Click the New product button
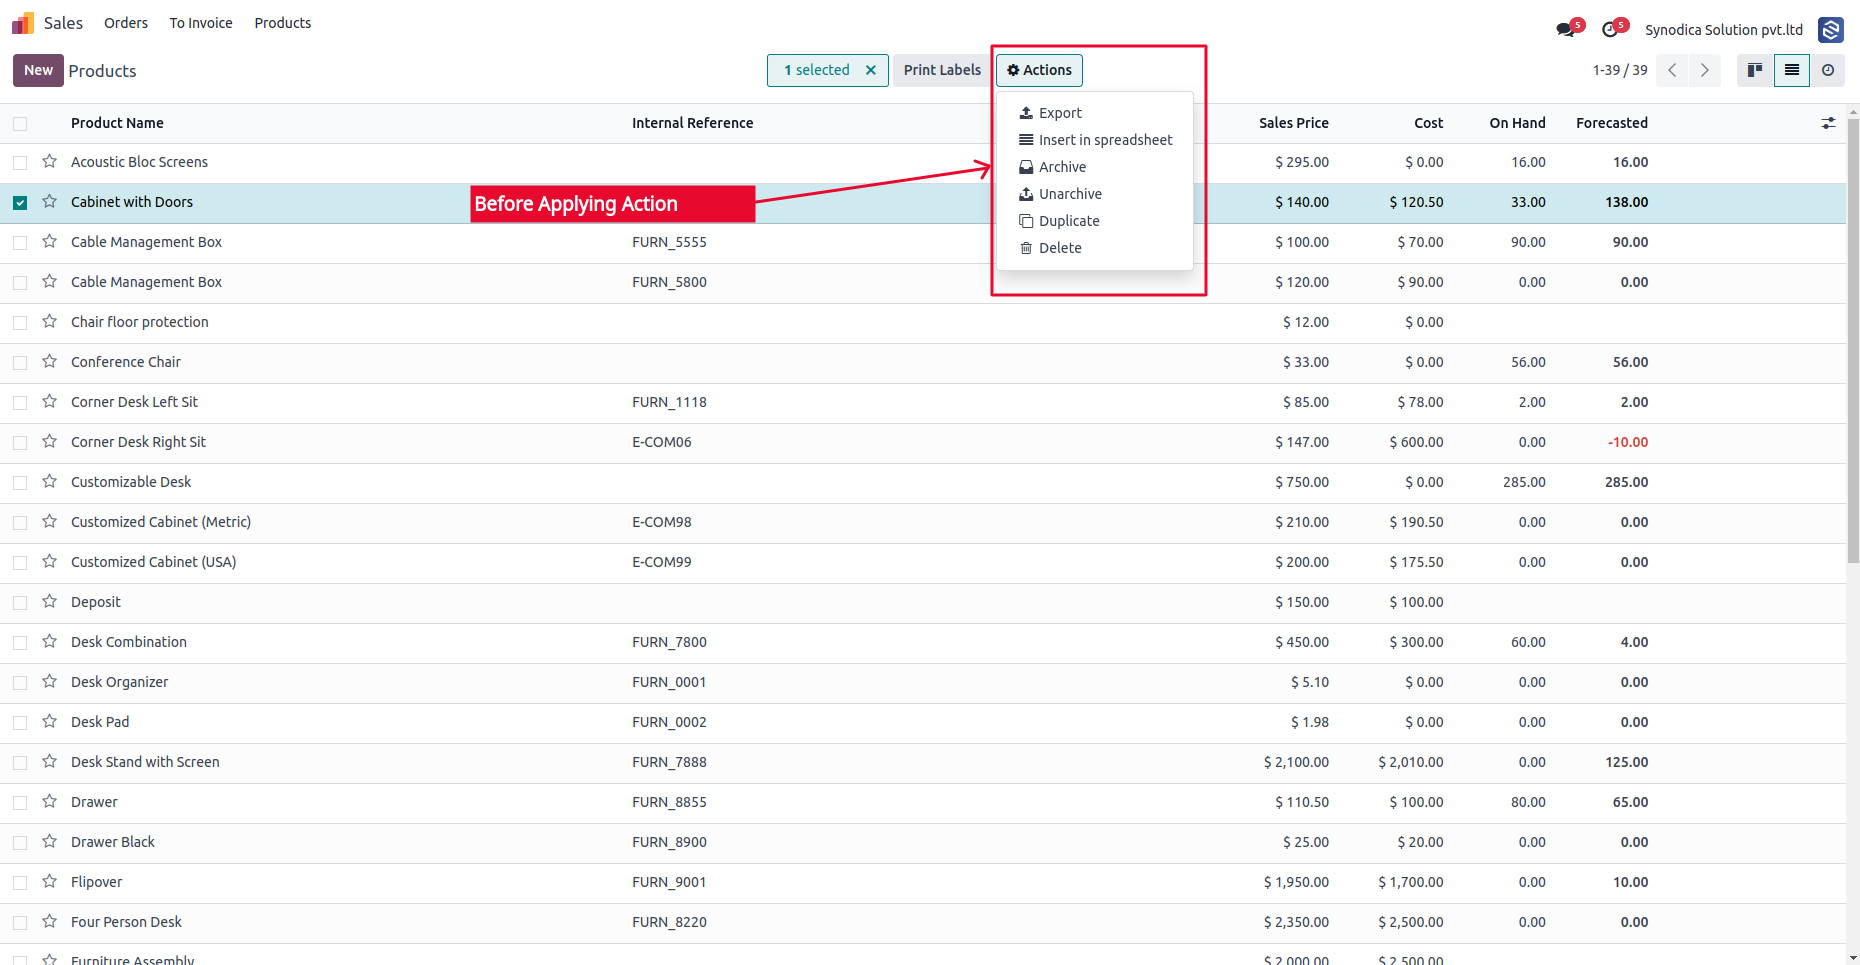The width and height of the screenshot is (1860, 965). coord(38,70)
